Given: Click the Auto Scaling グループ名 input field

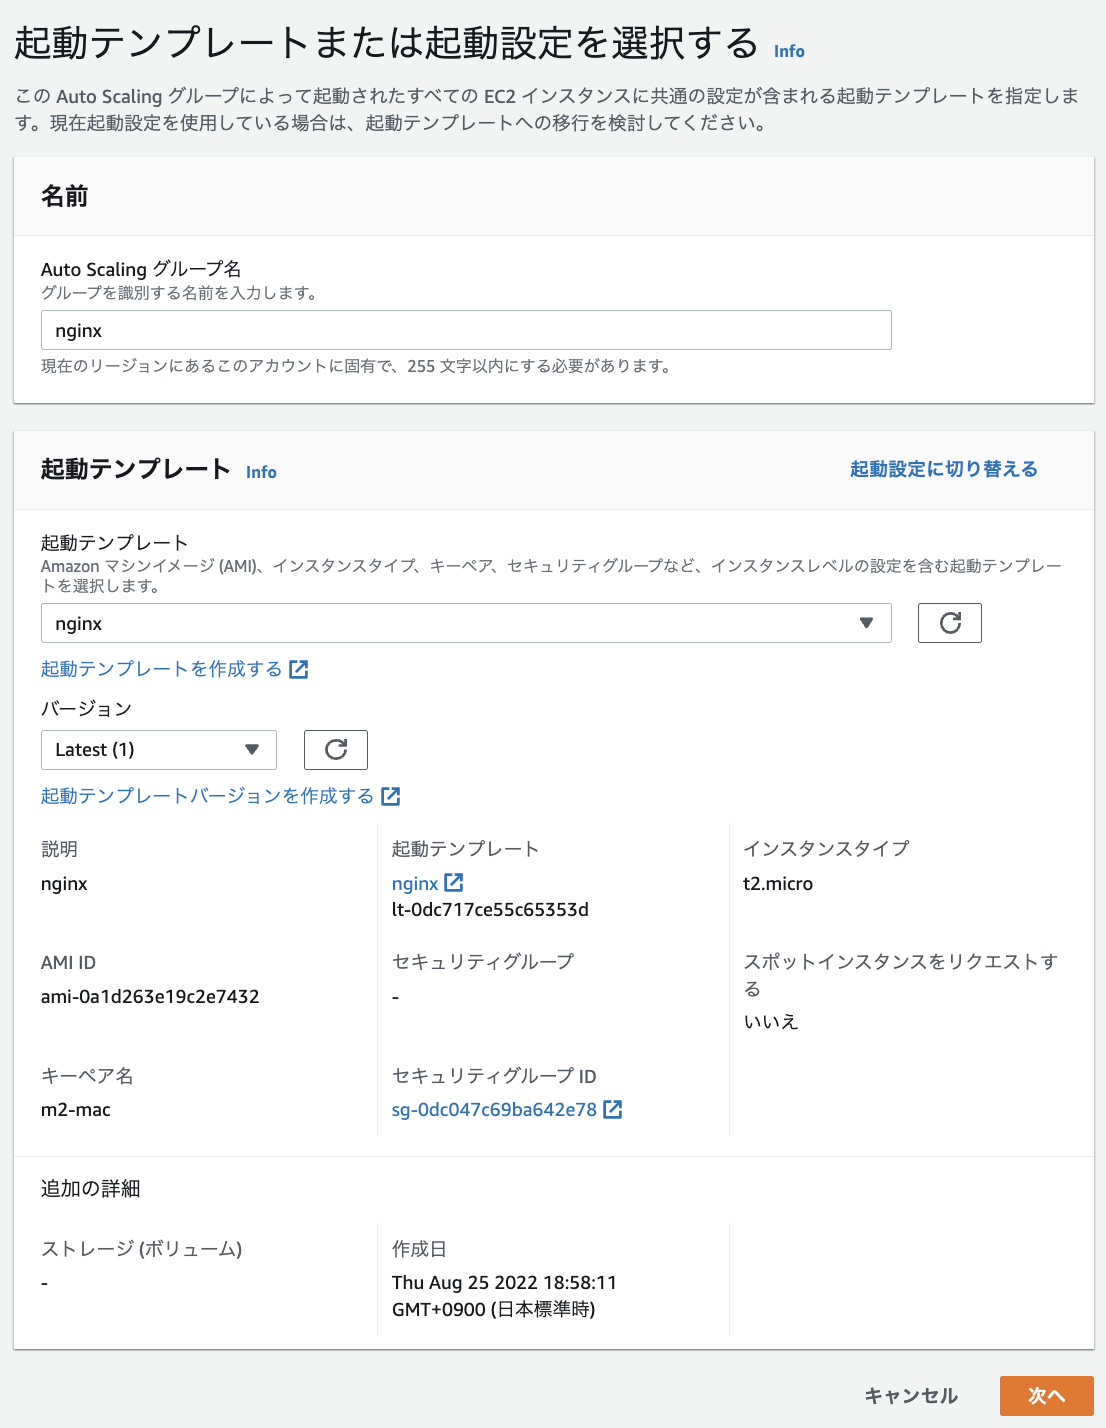Looking at the screenshot, I should point(465,329).
